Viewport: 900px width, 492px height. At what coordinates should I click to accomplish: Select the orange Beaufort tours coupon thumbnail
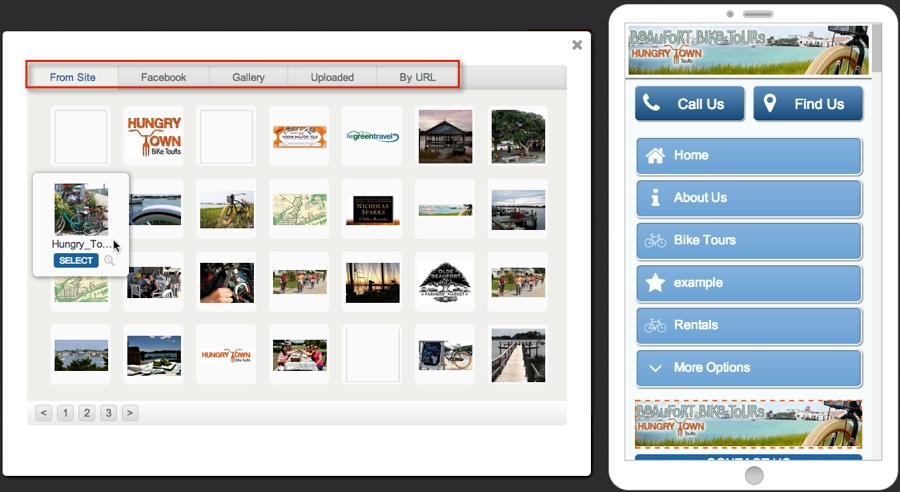[x=300, y=136]
